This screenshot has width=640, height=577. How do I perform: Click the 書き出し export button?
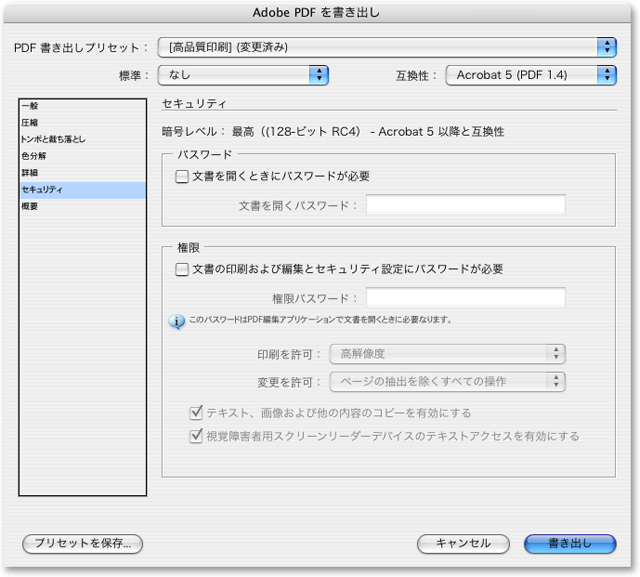570,543
